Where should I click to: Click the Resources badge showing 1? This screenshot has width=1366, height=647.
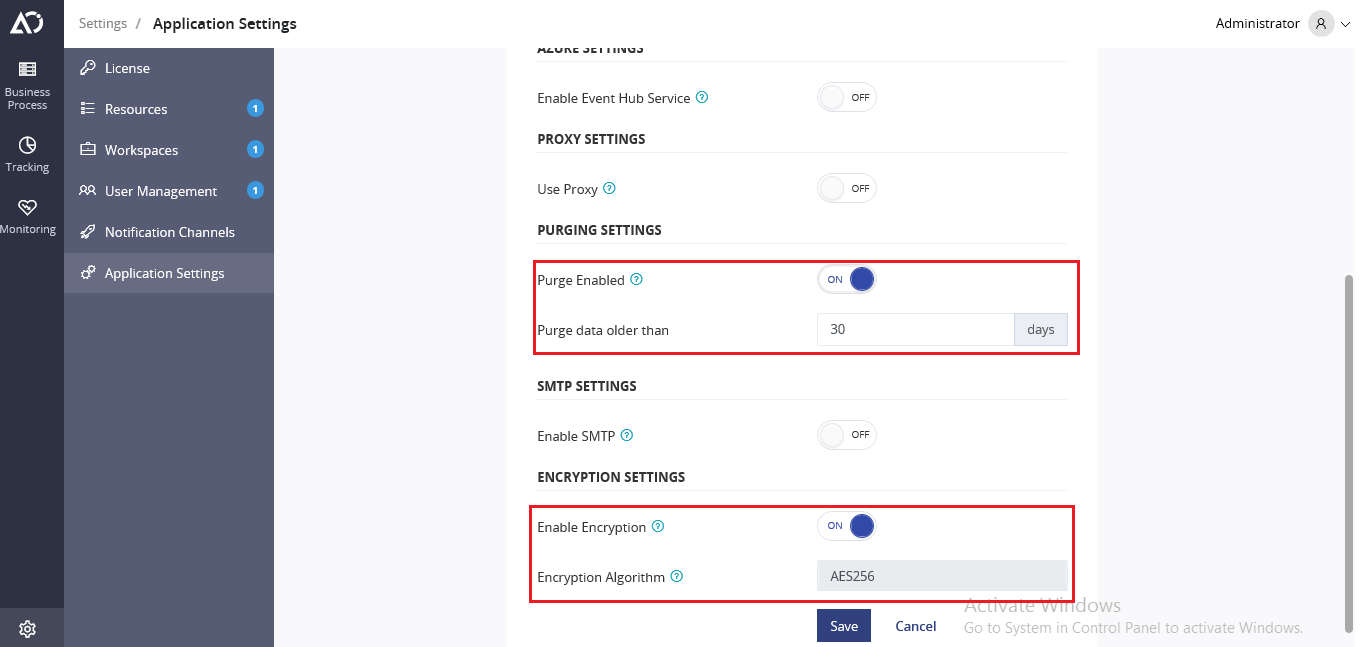255,109
